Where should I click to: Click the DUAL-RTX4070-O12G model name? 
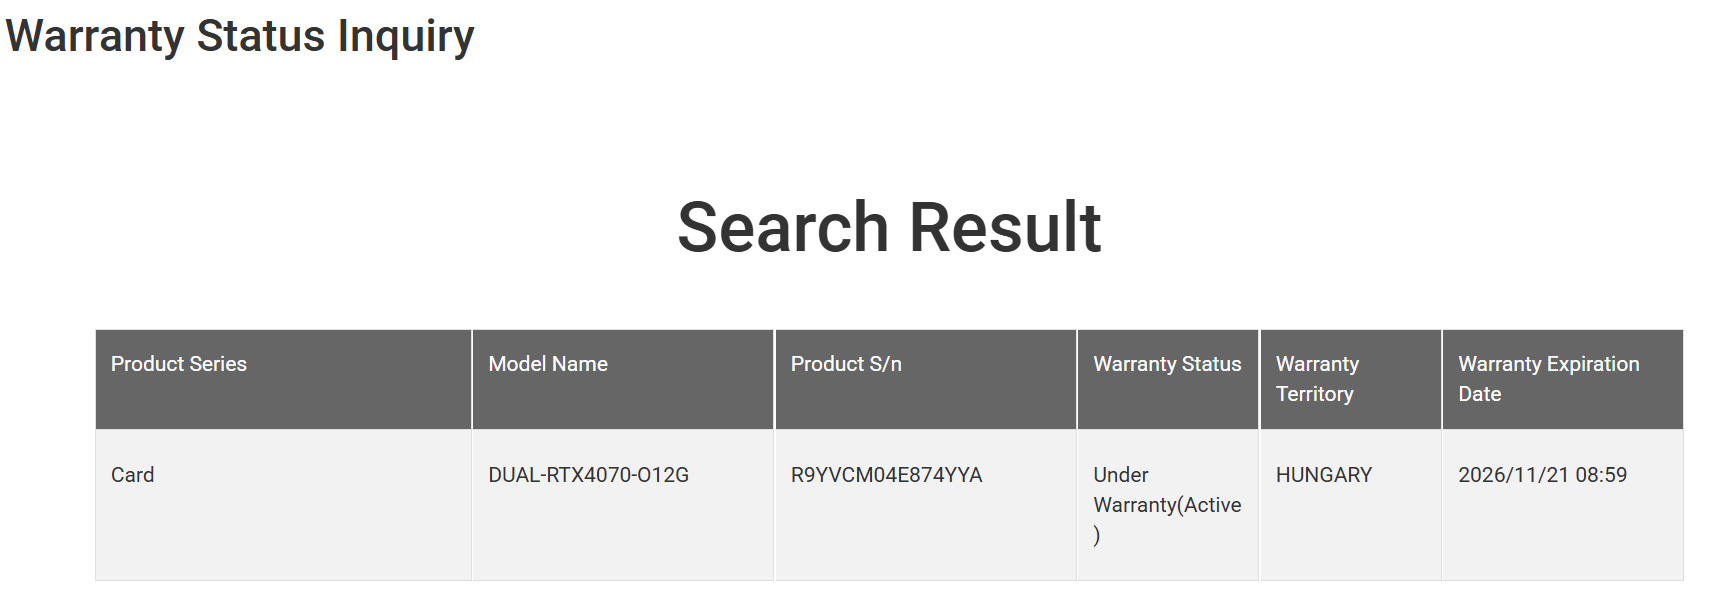588,475
